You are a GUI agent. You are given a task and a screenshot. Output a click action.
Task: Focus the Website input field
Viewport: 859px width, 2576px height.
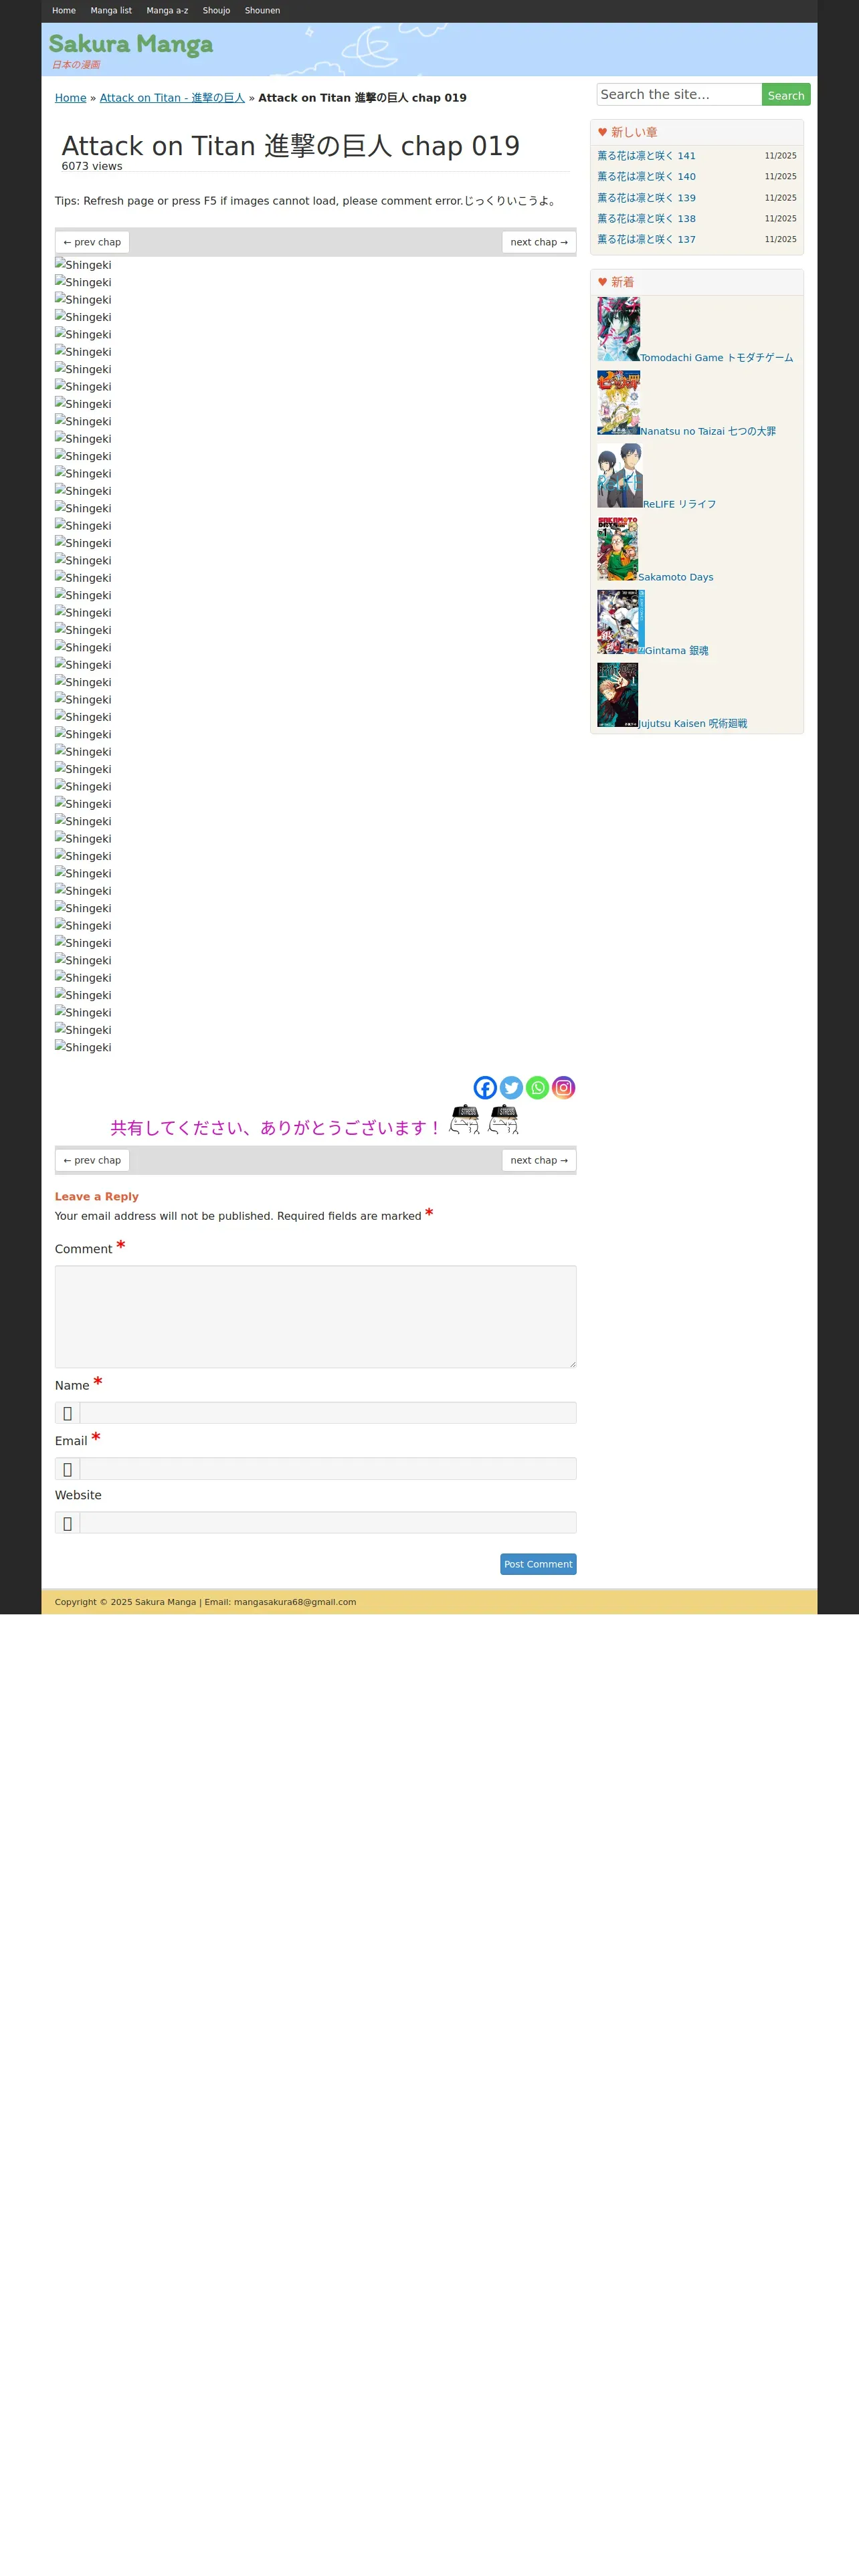[x=328, y=1523]
